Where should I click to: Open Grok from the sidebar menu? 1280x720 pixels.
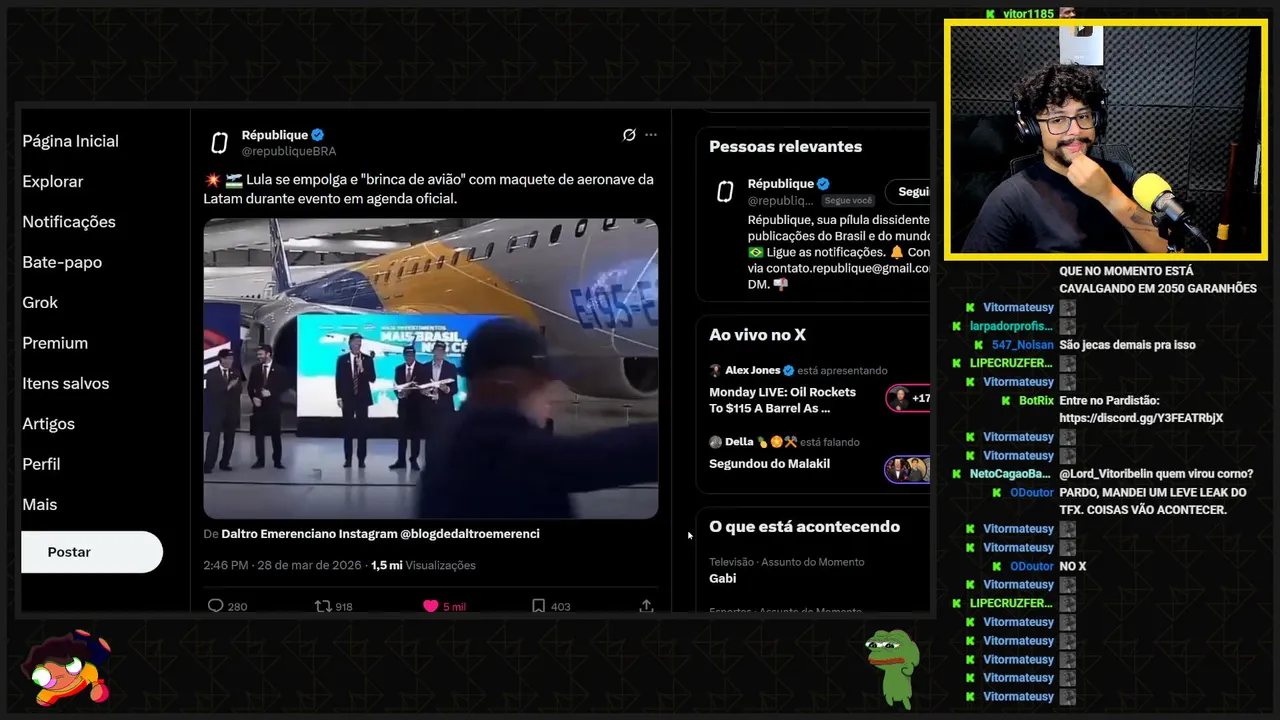pyautogui.click(x=40, y=302)
